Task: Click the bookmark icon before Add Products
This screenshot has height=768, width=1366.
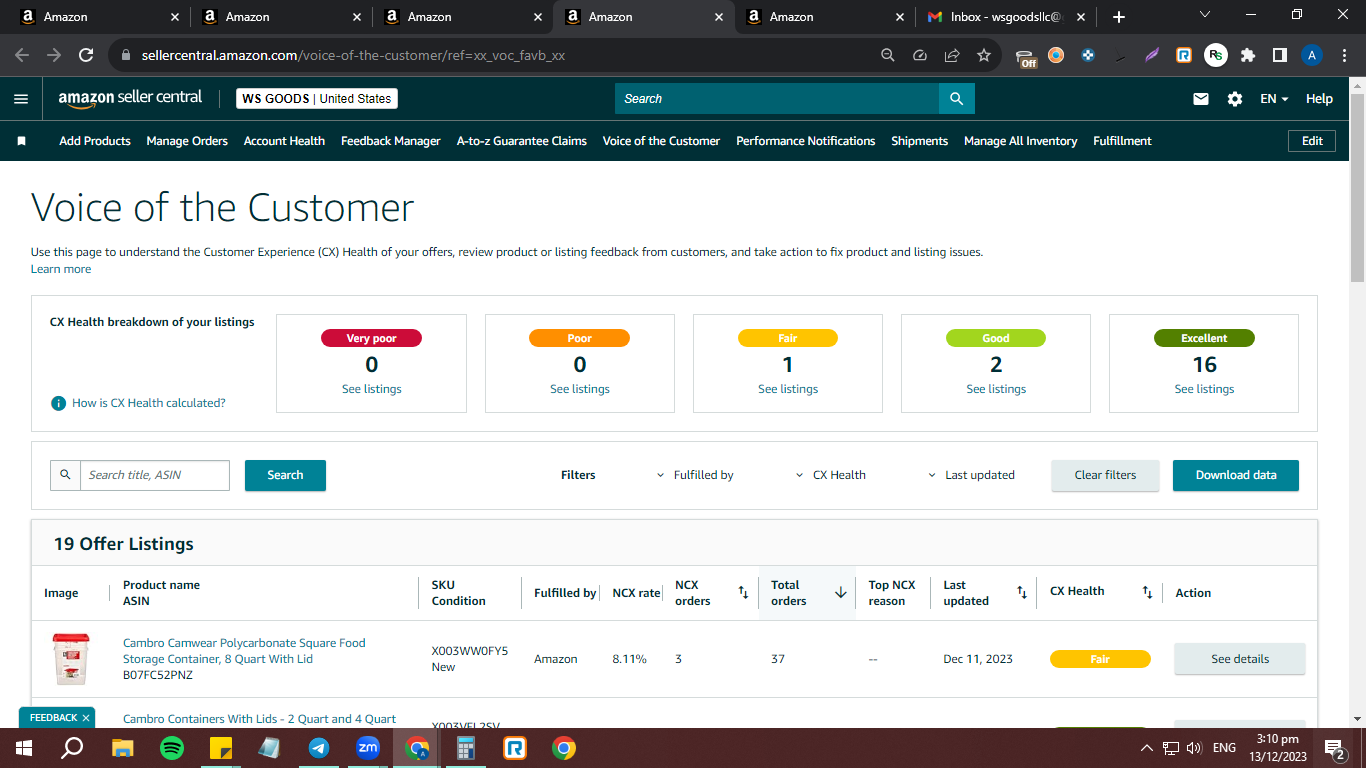Action: click(22, 141)
